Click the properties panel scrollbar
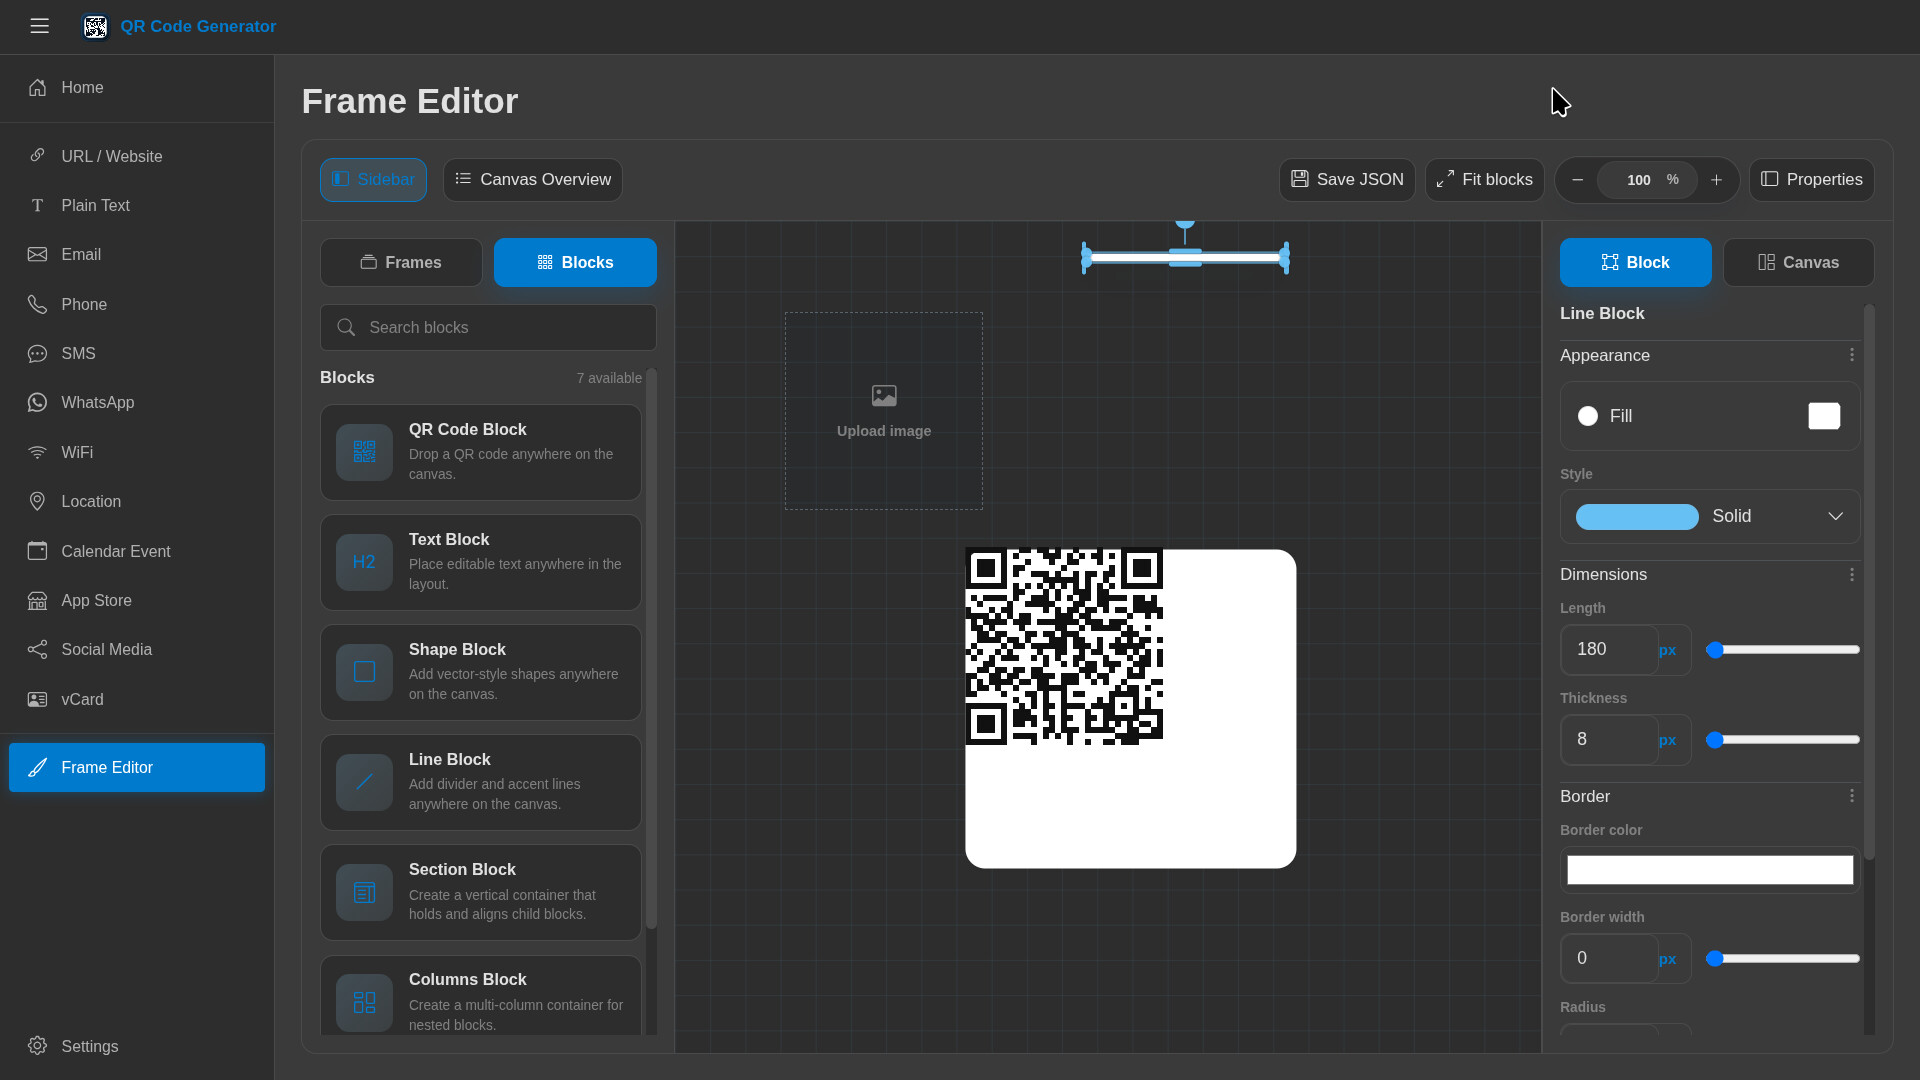This screenshot has width=1920, height=1080. click(1869, 582)
